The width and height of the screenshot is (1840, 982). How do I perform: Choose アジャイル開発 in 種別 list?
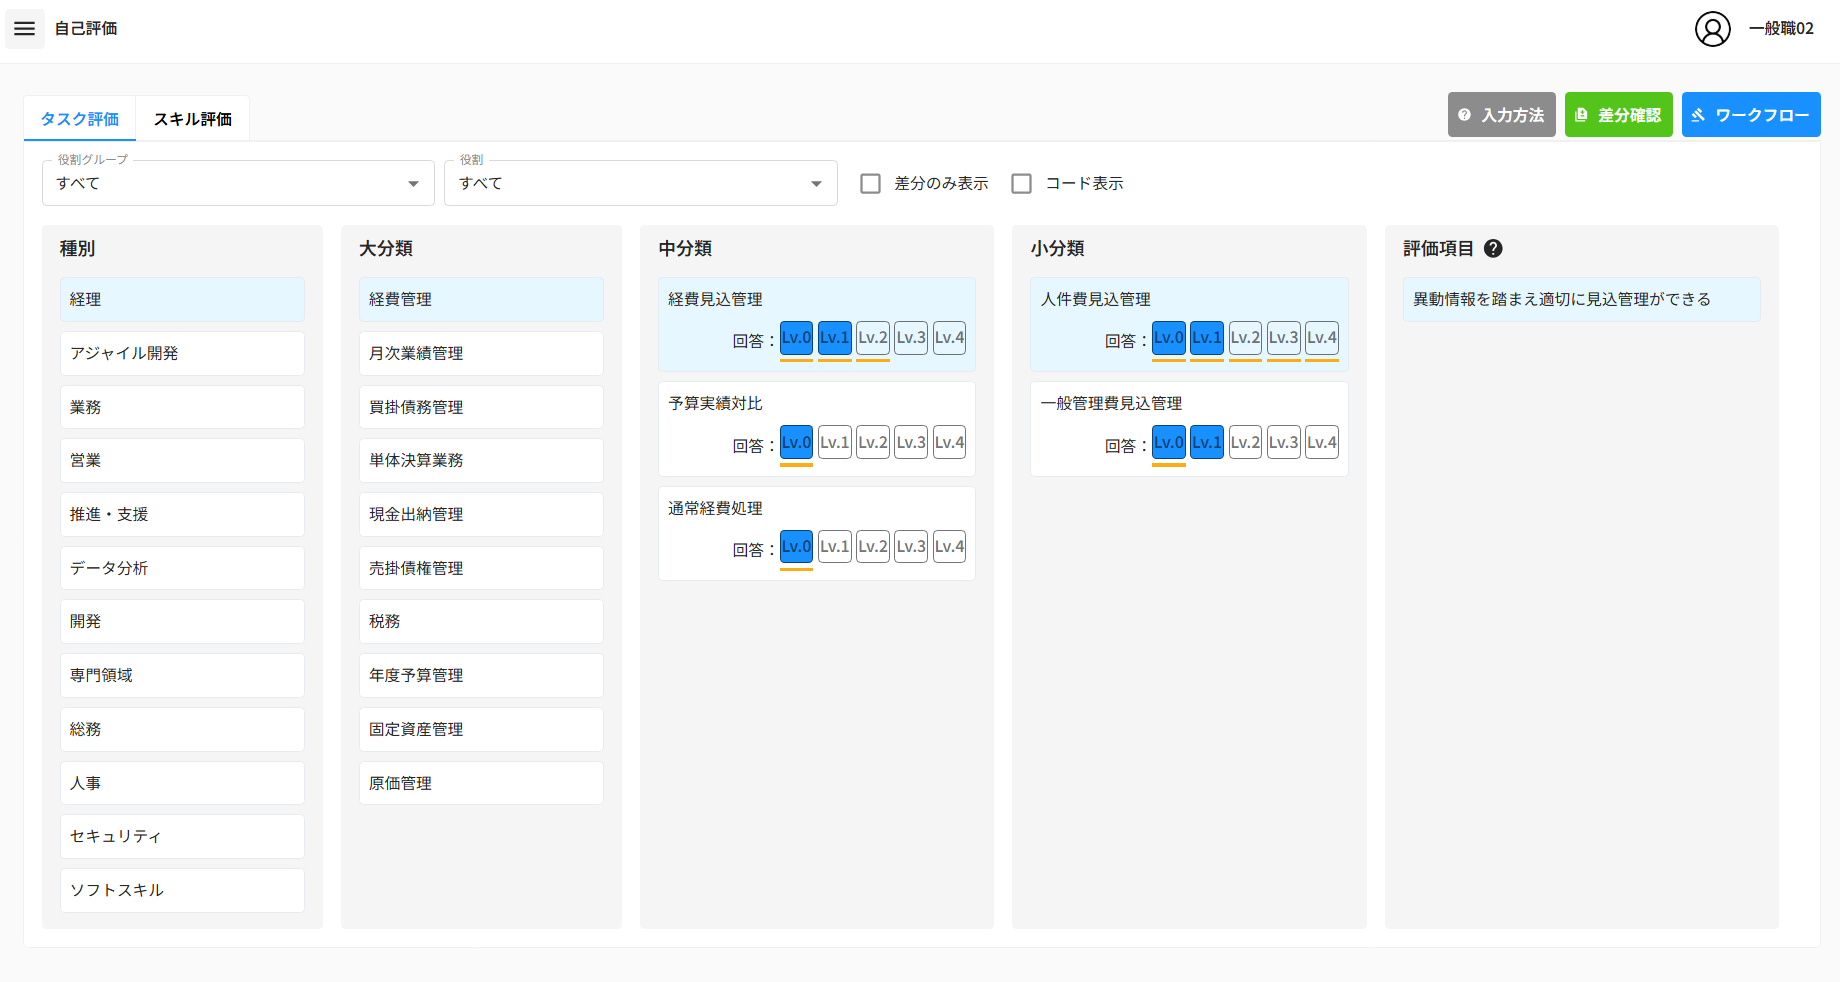(182, 353)
